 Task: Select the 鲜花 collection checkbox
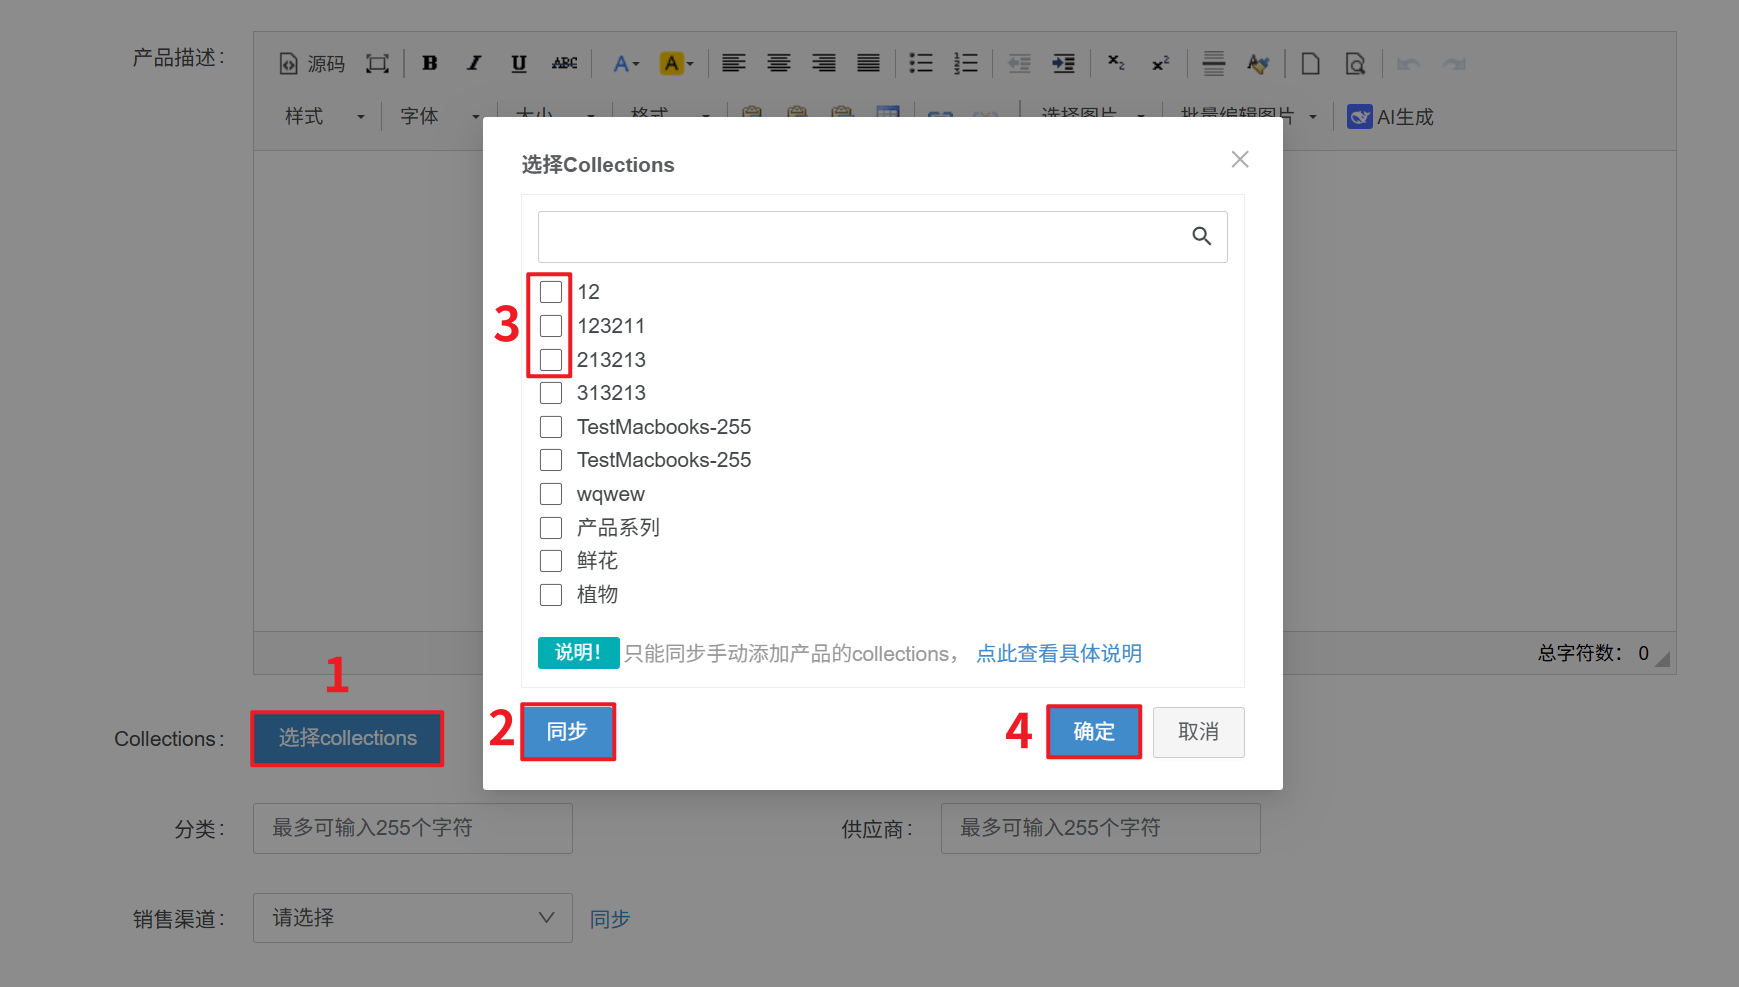[551, 561]
